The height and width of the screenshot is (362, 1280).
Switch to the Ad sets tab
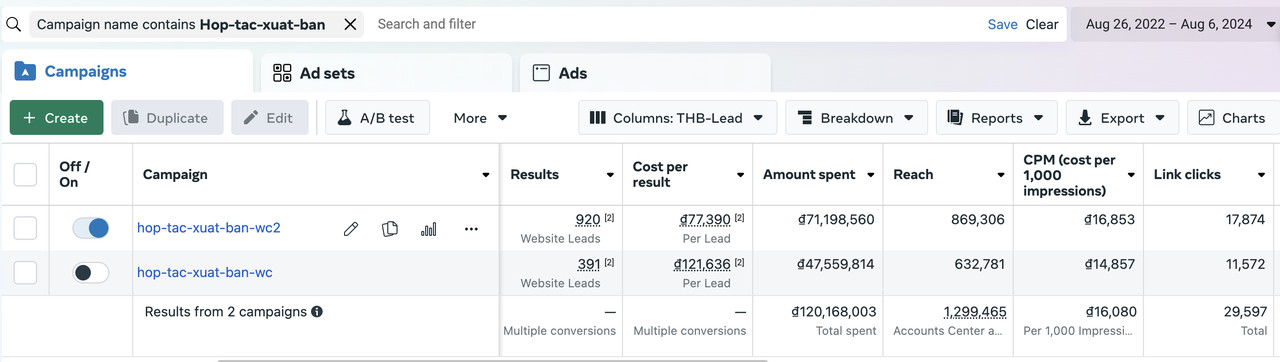point(387,73)
